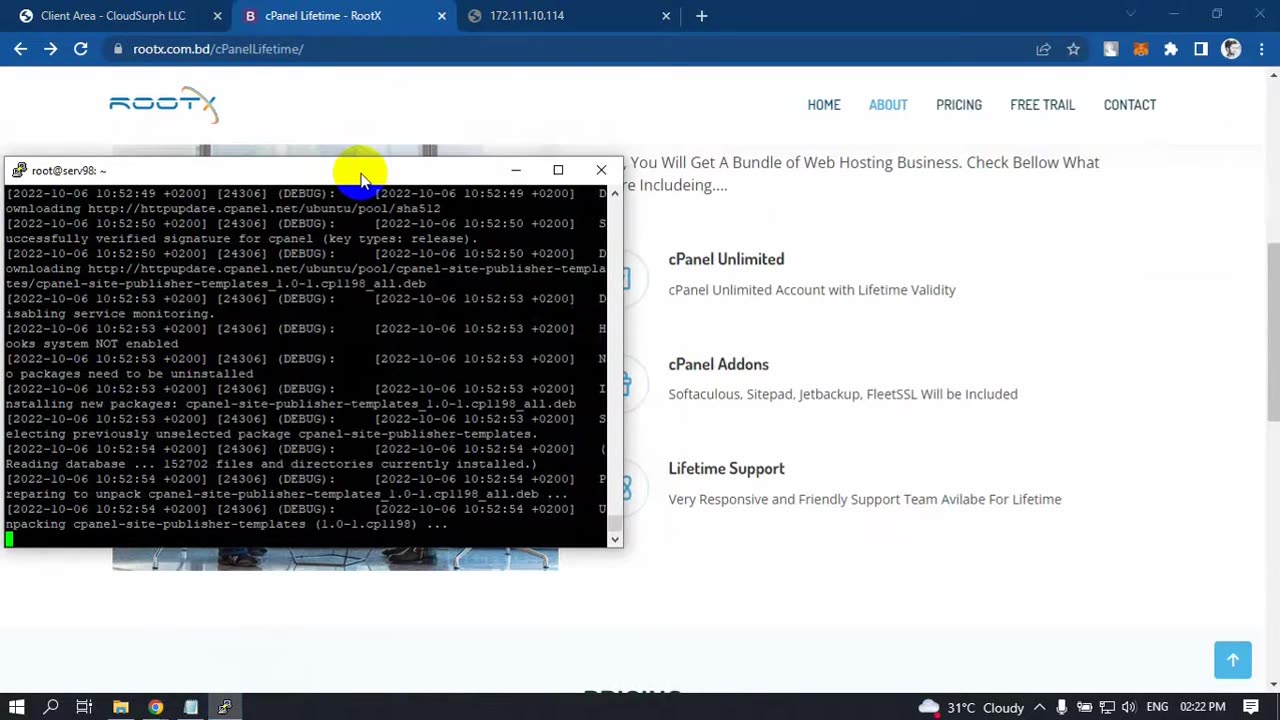
Task: Open the volume speaker tray icon
Action: [1129, 707]
